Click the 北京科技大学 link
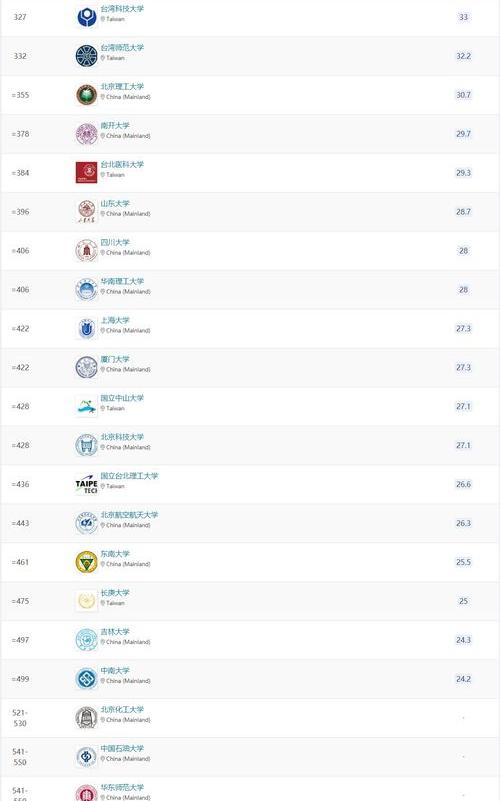This screenshot has height=801, width=500. click(x=122, y=437)
